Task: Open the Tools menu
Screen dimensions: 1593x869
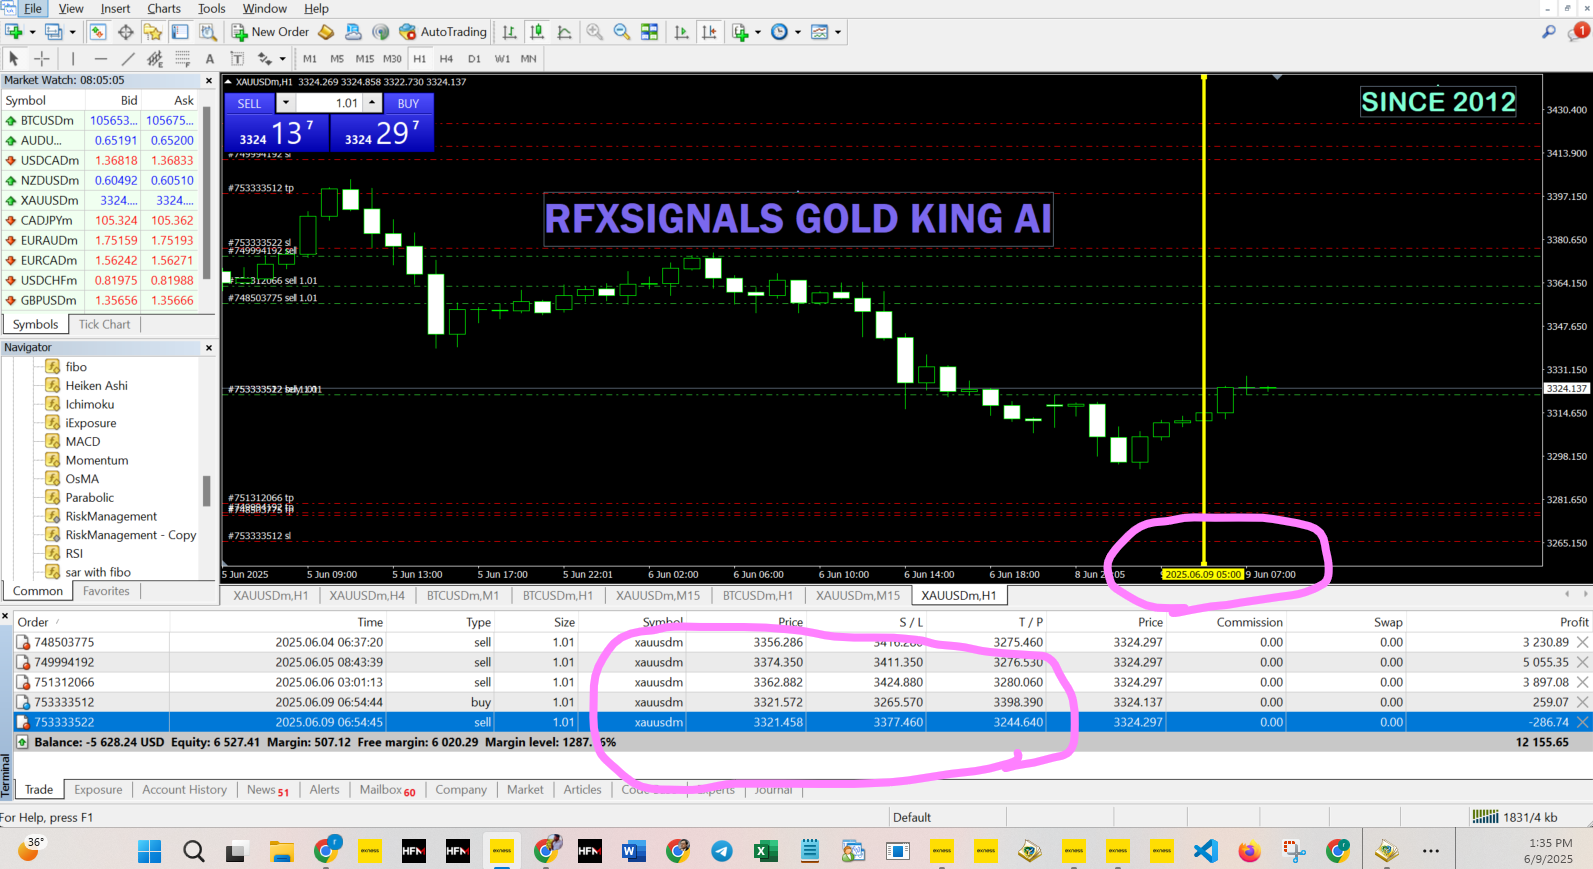Action: click(211, 9)
